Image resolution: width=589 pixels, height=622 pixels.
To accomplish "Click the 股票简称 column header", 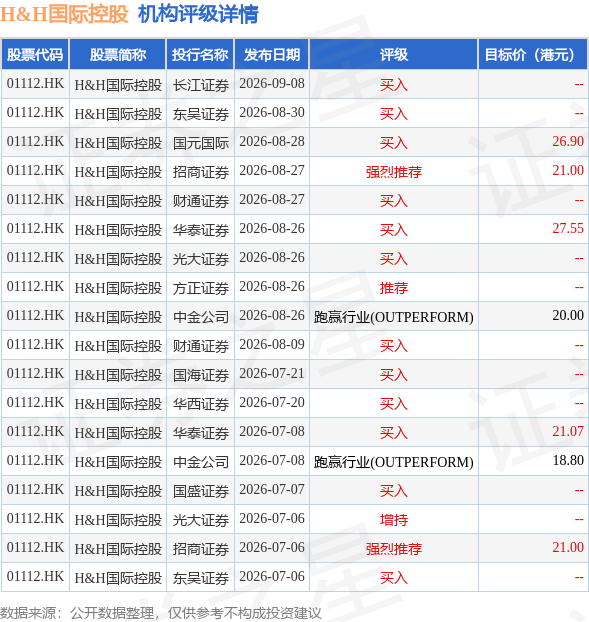I will [x=118, y=54].
